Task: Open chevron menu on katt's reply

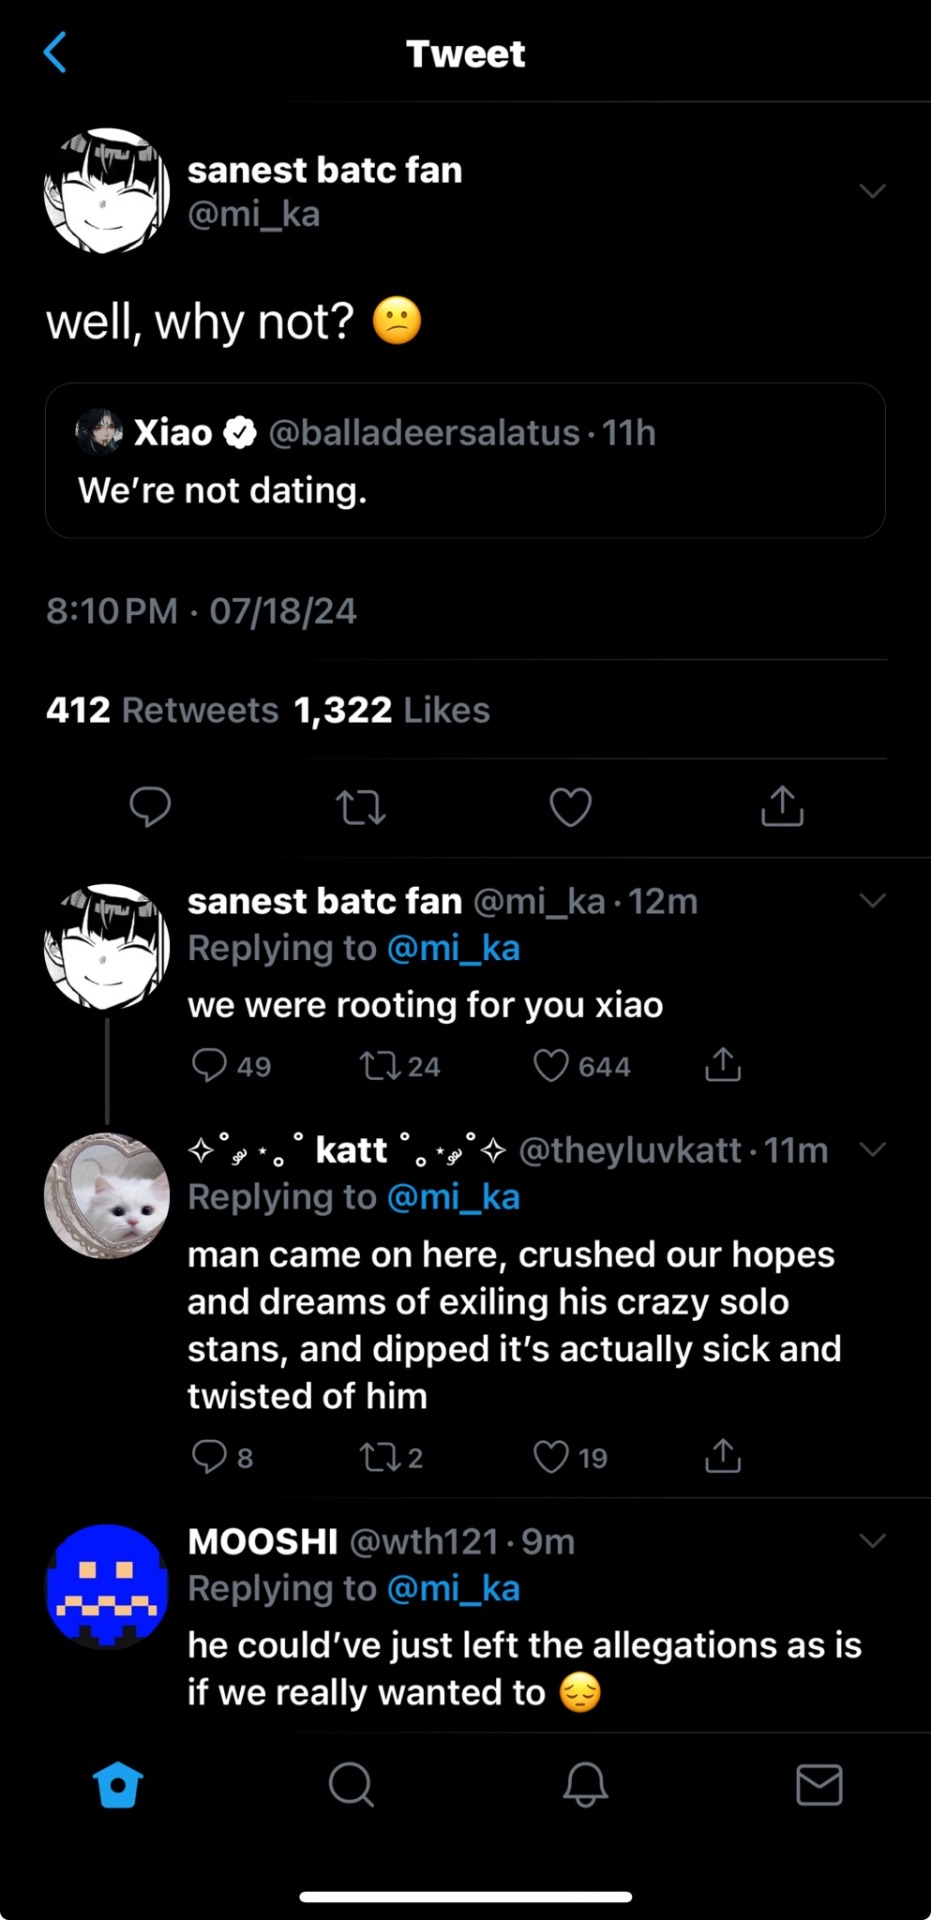Action: pos(872,1149)
